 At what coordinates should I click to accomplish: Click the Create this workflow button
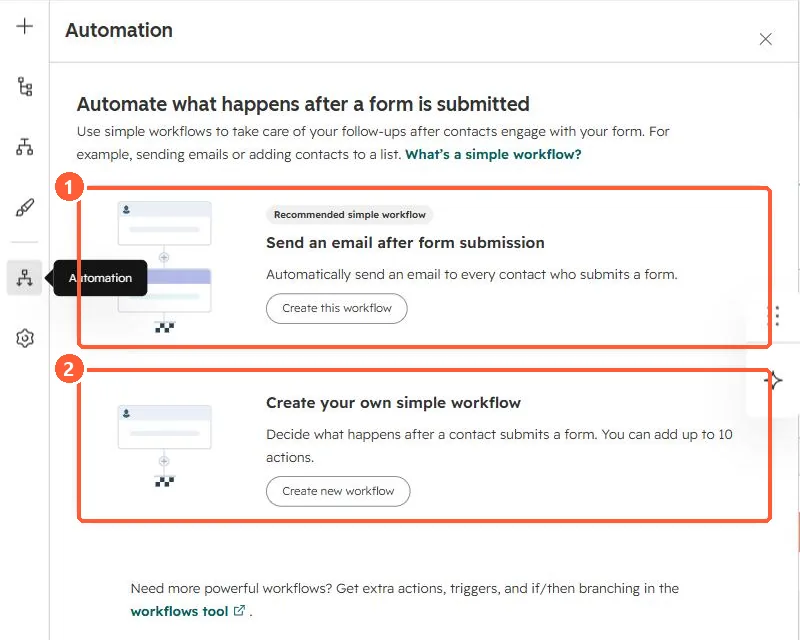coord(337,308)
